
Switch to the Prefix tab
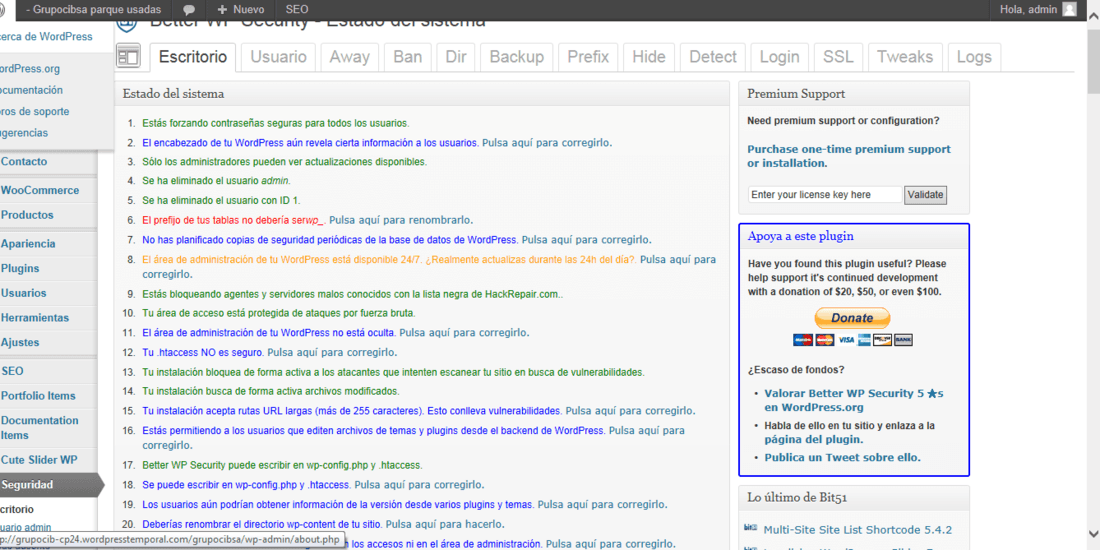point(588,57)
